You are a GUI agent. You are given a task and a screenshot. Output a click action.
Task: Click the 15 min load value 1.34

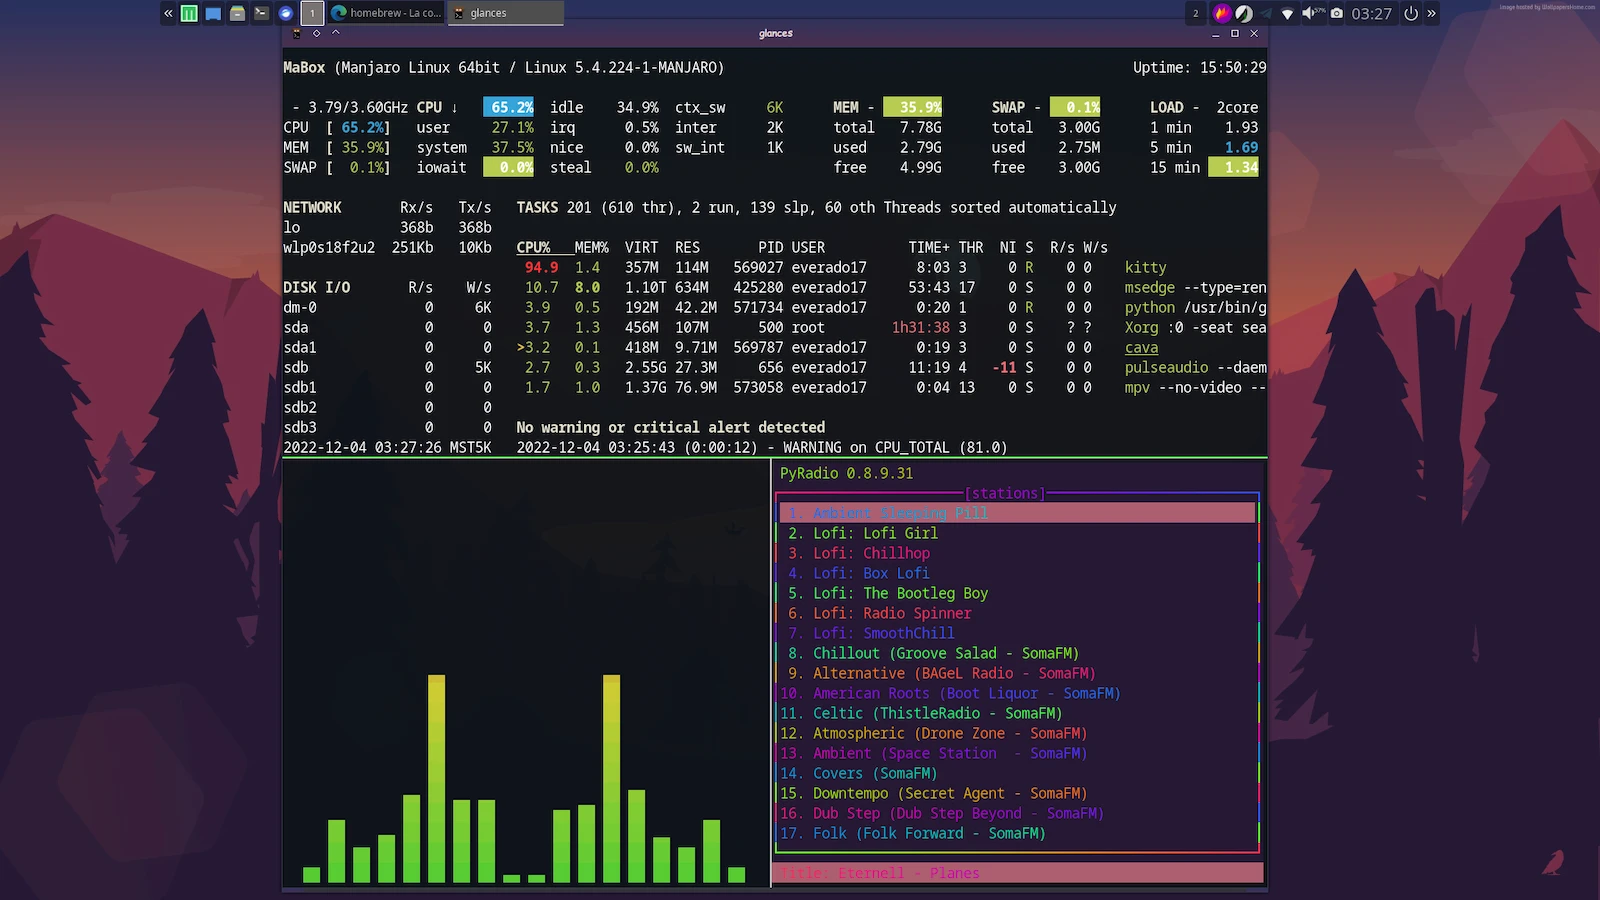[1233, 167]
